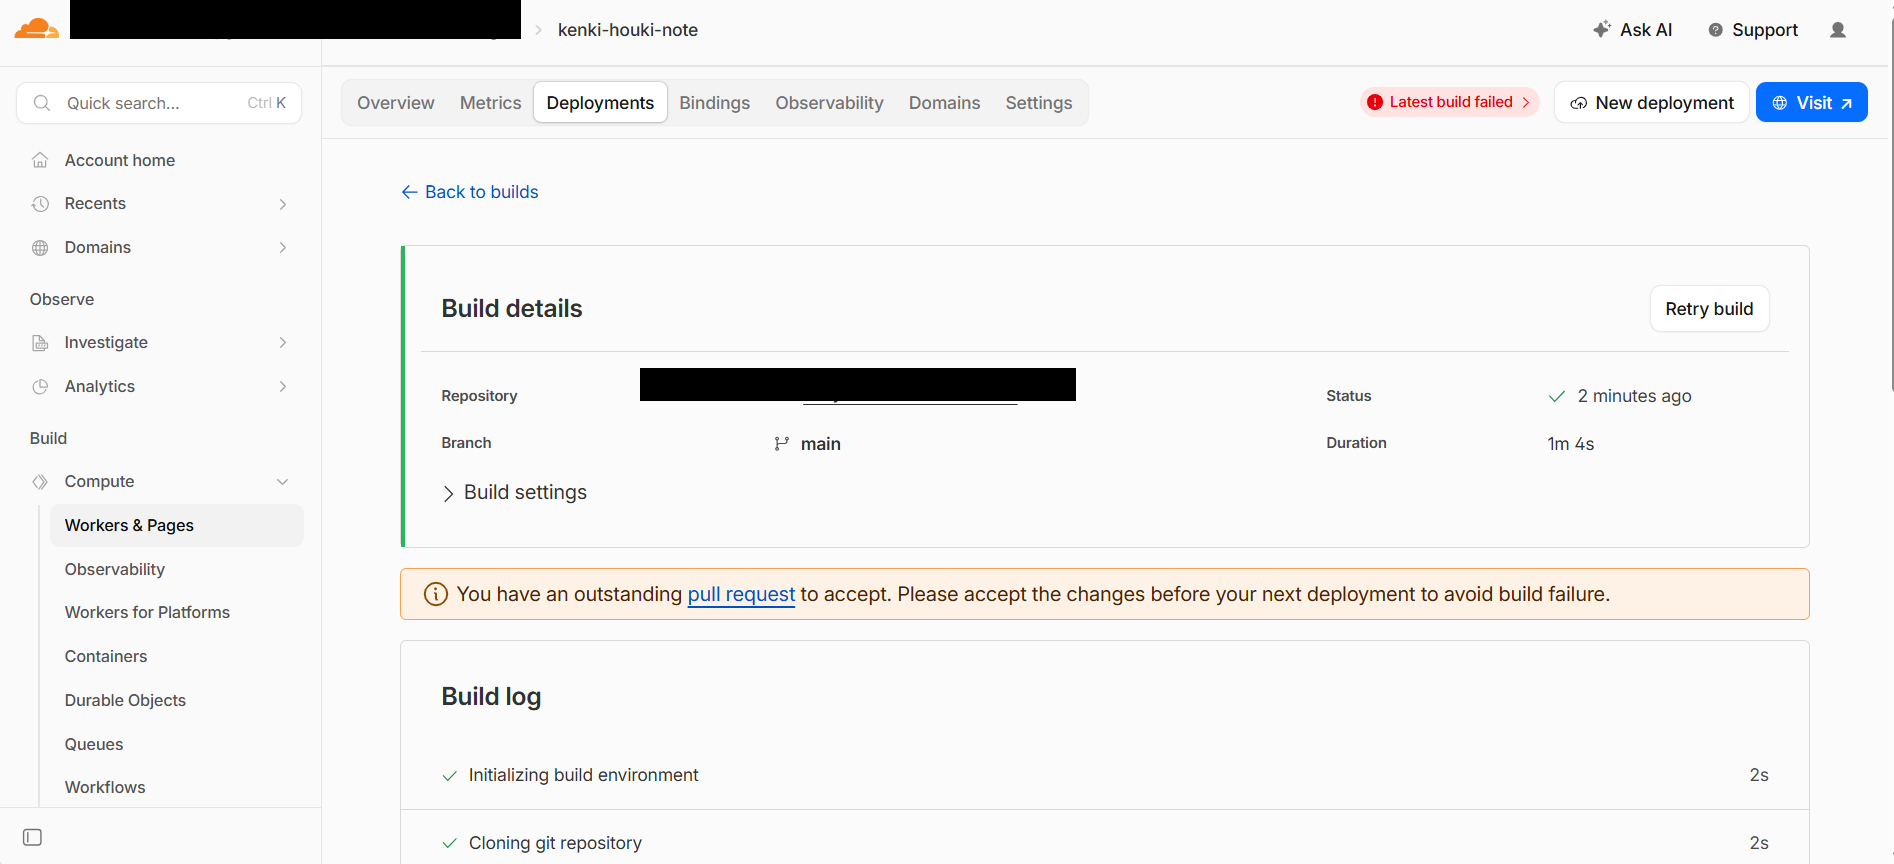Expand the Build settings disclosure
The height and width of the screenshot is (864, 1894).
pyautogui.click(x=515, y=493)
